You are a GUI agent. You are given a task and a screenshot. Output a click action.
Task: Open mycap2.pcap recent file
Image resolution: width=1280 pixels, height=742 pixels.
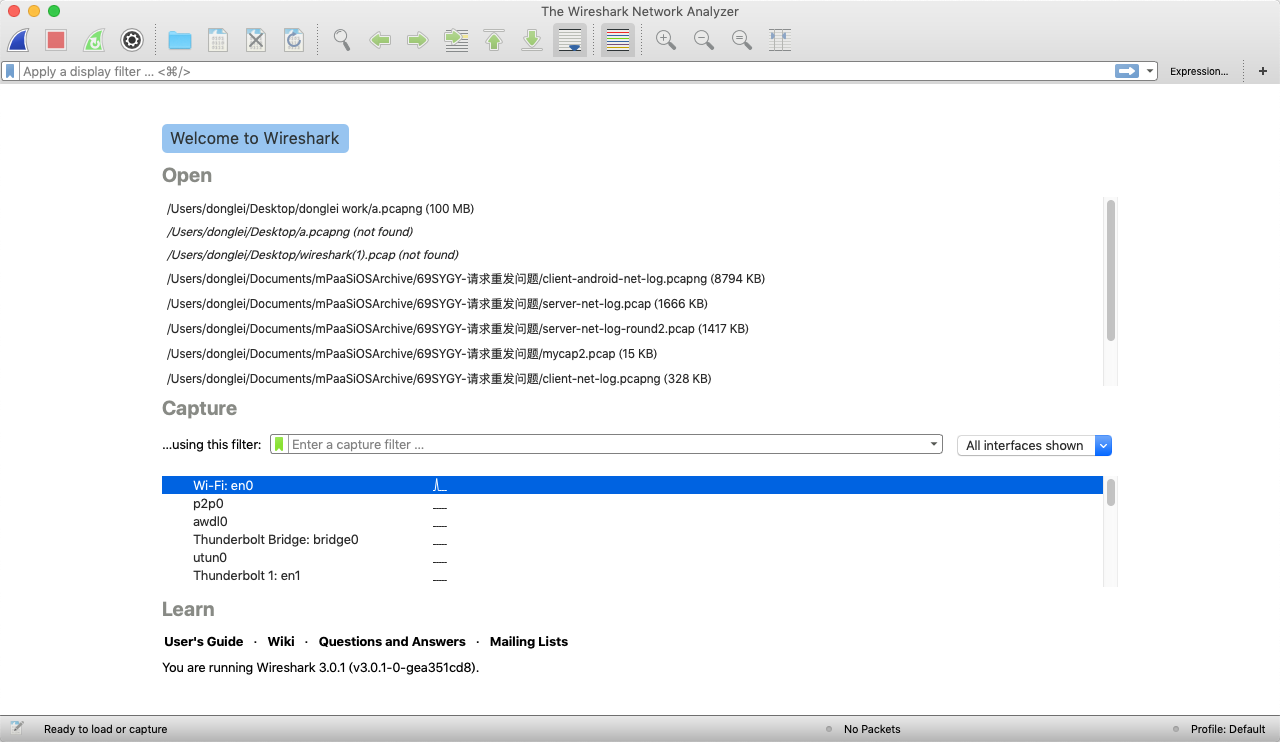pyautogui.click(x=412, y=354)
